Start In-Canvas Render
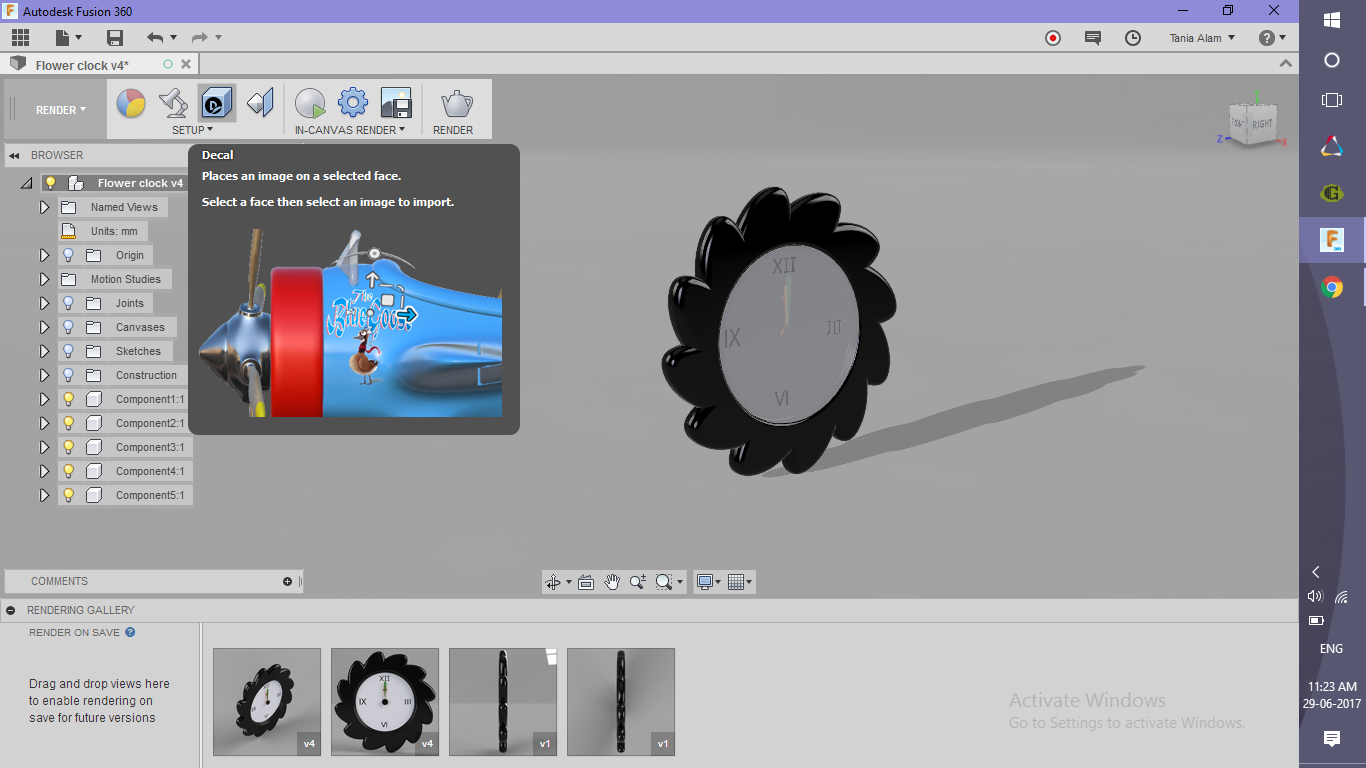1366x768 pixels. pyautogui.click(x=310, y=103)
